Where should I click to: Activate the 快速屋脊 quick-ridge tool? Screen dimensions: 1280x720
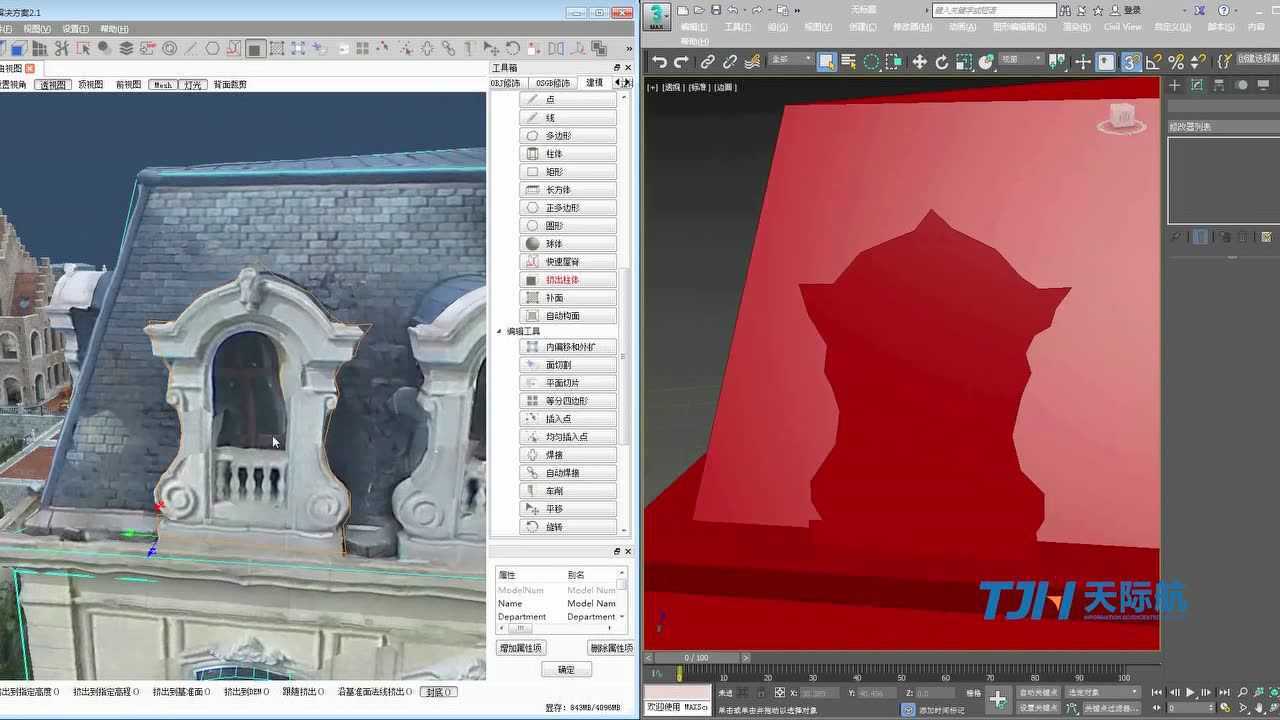click(x=567, y=261)
